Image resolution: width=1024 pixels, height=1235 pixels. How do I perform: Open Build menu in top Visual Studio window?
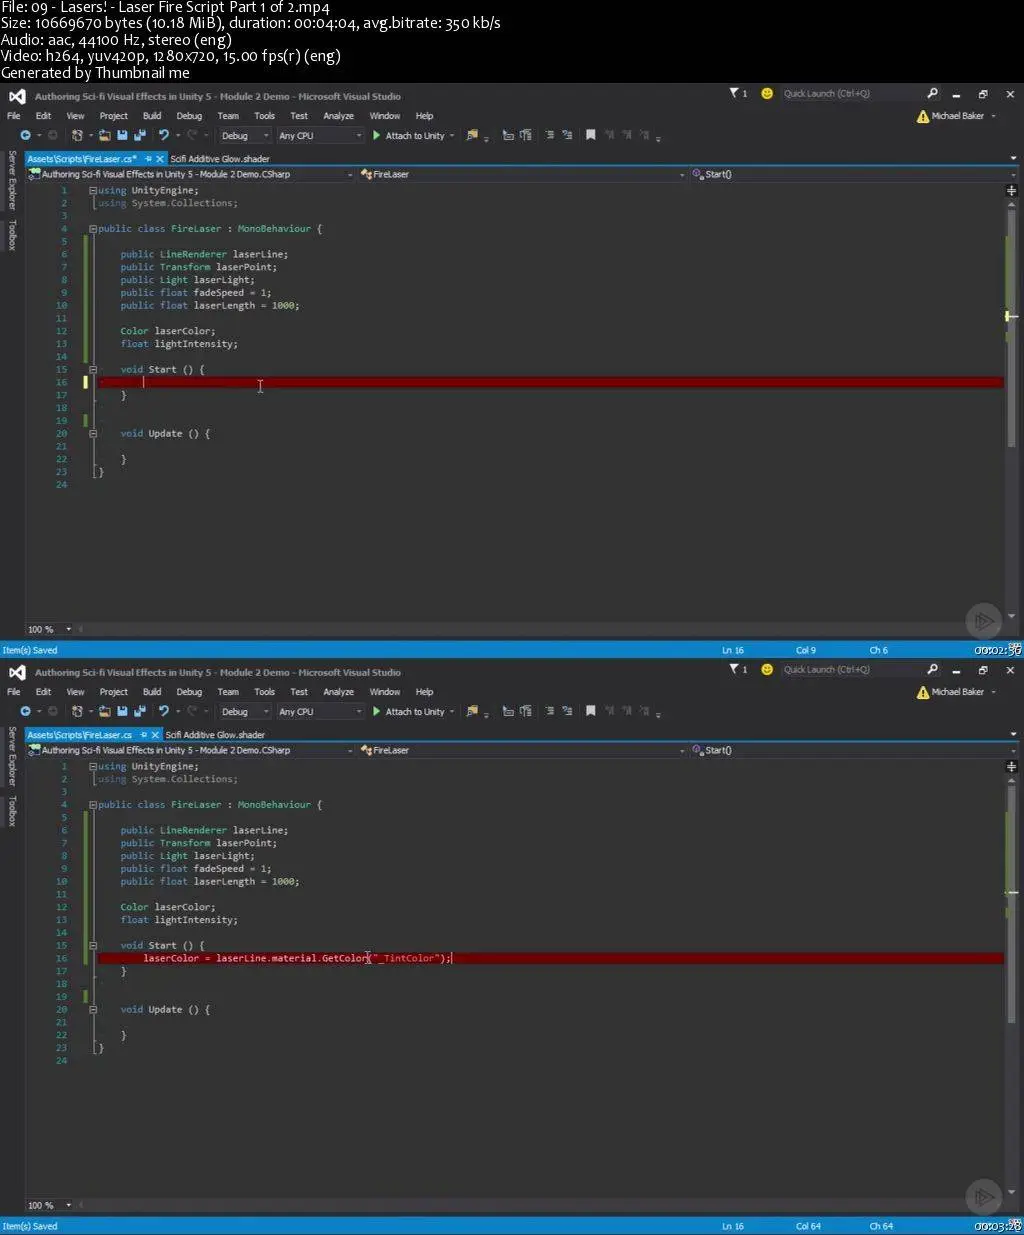(152, 116)
